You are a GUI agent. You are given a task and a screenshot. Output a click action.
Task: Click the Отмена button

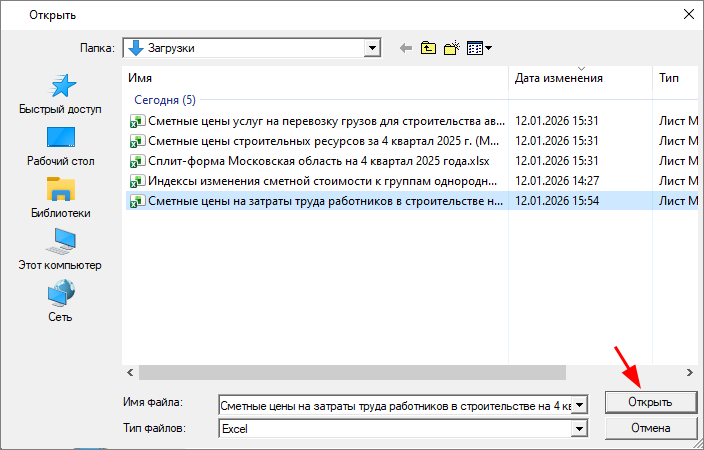[x=650, y=428]
